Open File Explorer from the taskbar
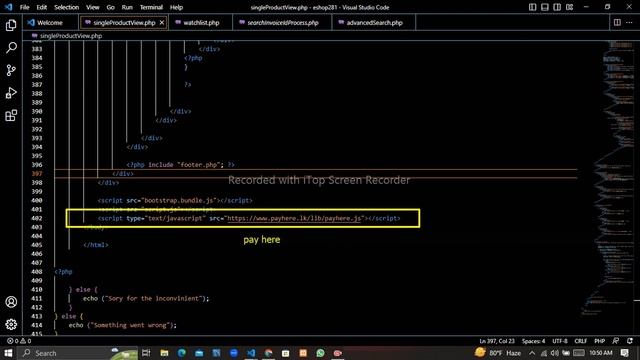640x360 pixels. (x=164, y=353)
